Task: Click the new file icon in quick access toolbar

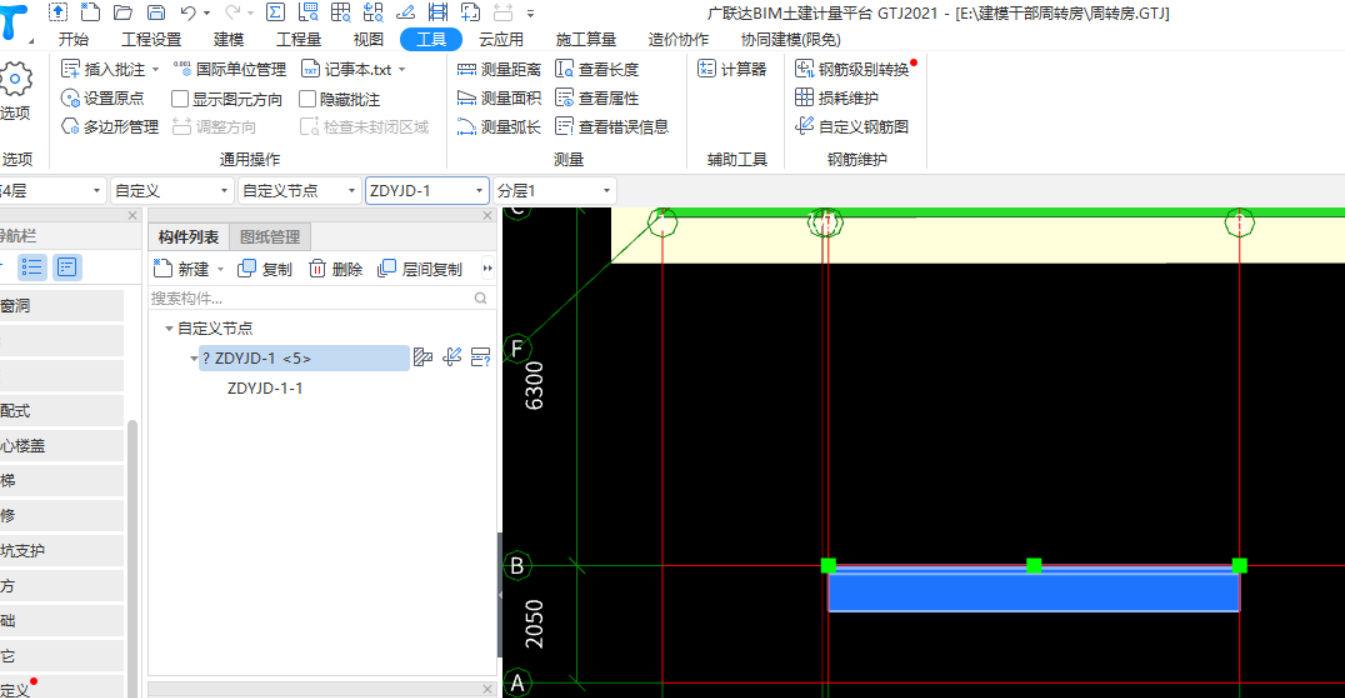Action: (90, 13)
